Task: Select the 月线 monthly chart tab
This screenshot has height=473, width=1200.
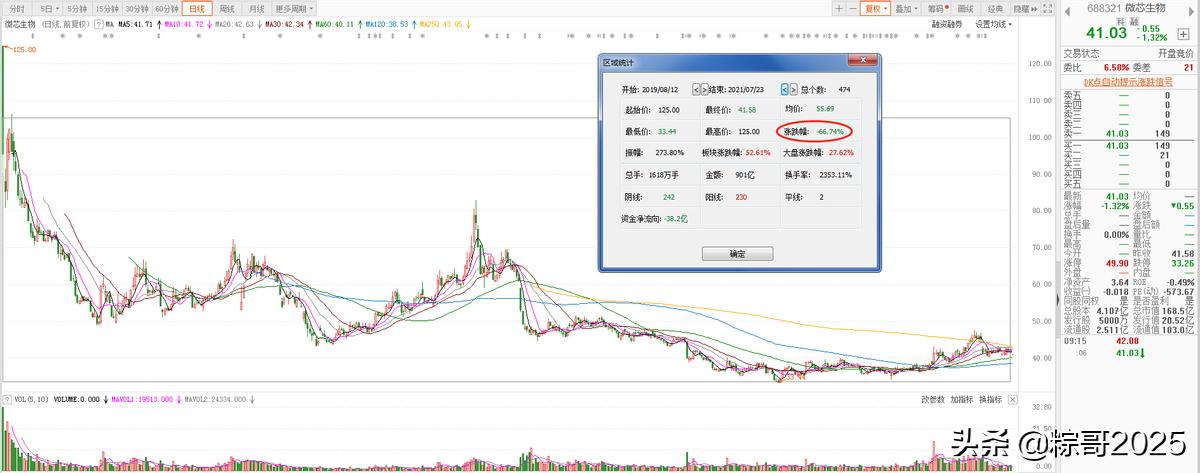Action: point(257,8)
